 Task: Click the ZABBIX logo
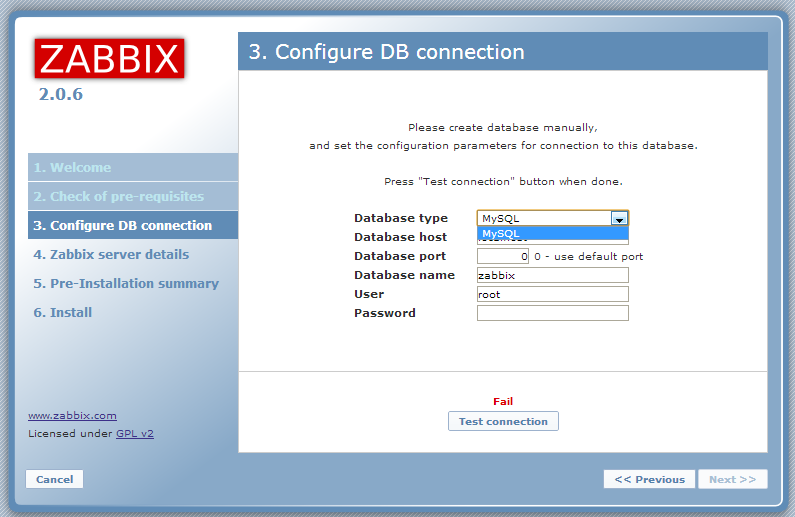[109, 58]
